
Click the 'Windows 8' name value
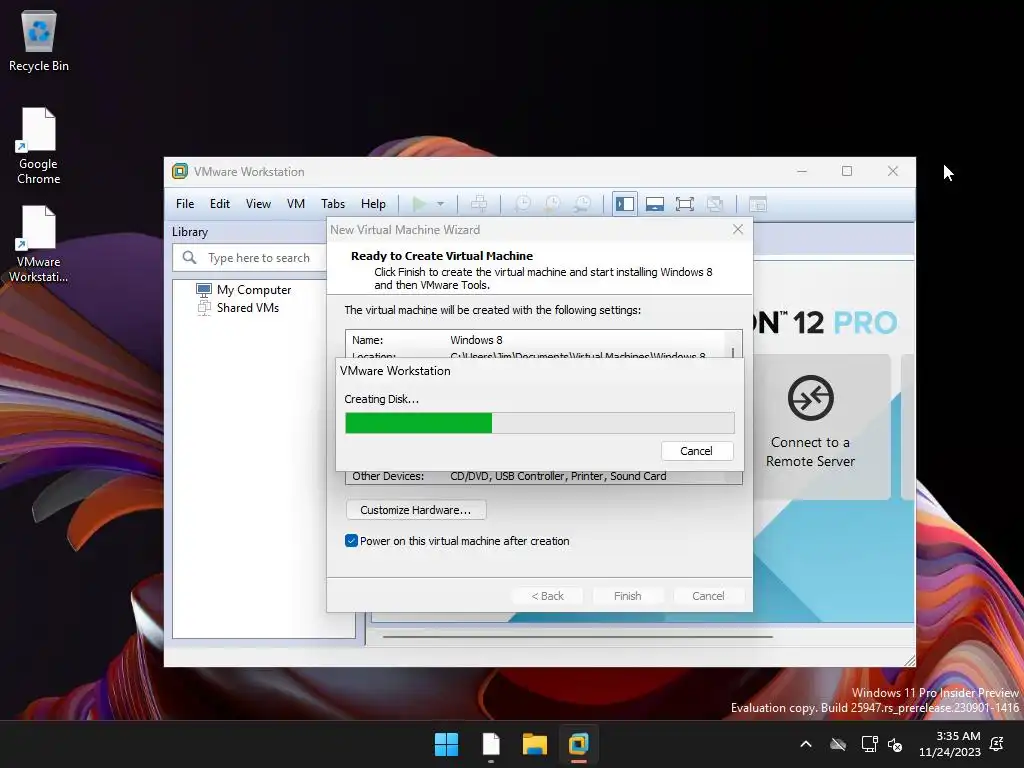[x=477, y=340]
